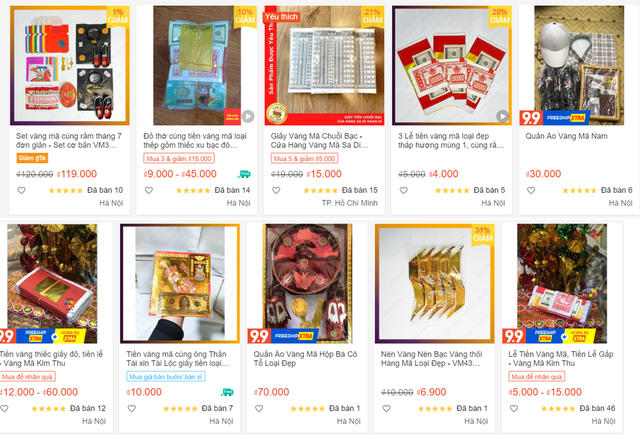
Task: Click the Mua giá bán buôn/ bán sỉ tag
Action: [x=165, y=376]
